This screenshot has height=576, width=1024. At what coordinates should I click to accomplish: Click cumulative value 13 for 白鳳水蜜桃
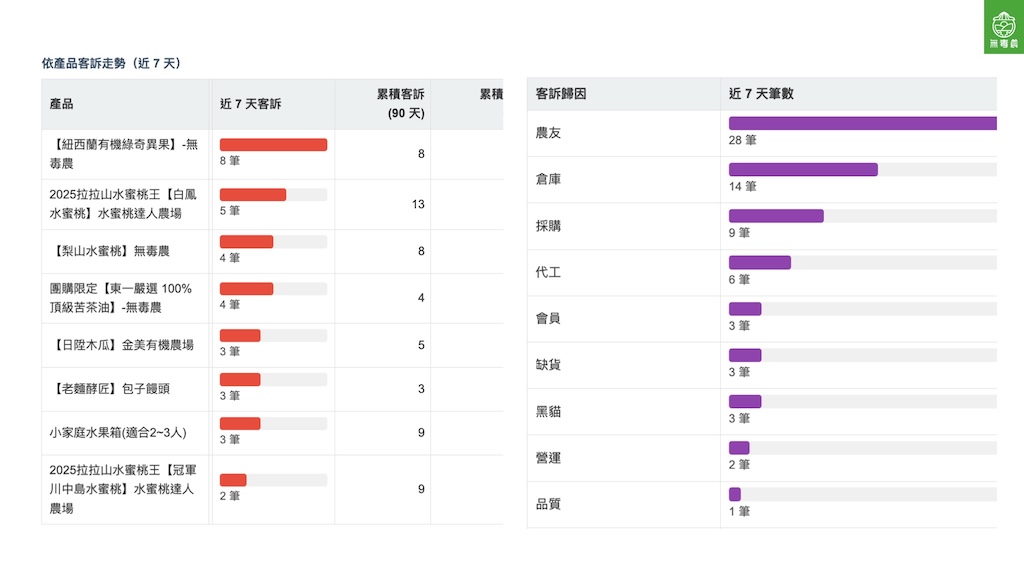(x=418, y=204)
